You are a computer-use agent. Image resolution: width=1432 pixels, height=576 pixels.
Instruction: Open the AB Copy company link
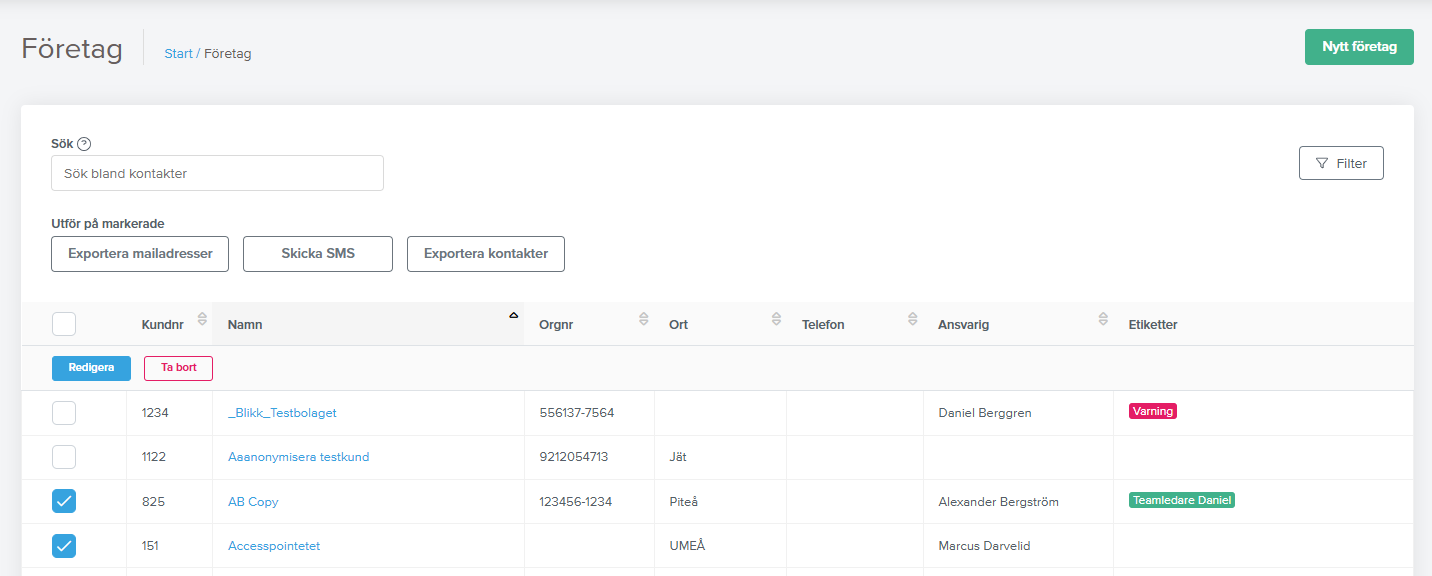253,502
